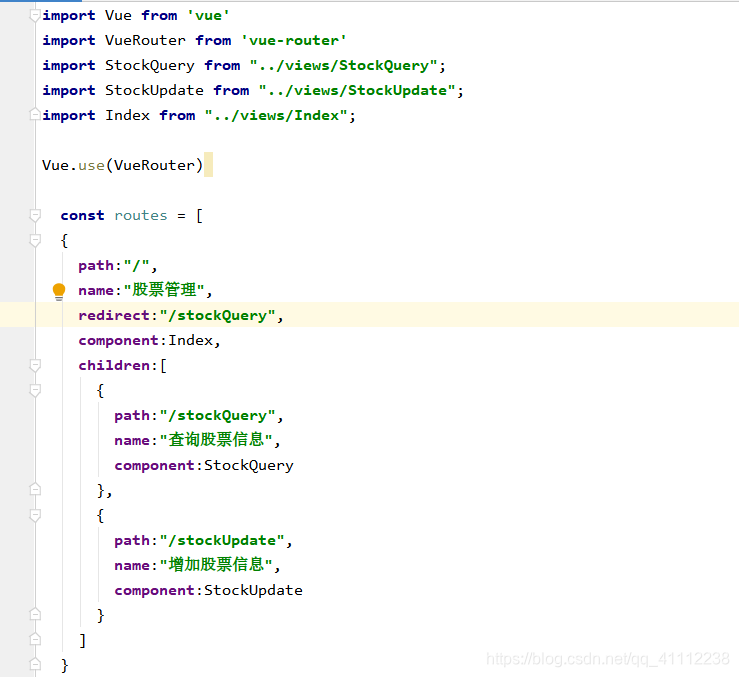Click the name string "股票管理"
This screenshot has width=739, height=677.
coord(164,290)
